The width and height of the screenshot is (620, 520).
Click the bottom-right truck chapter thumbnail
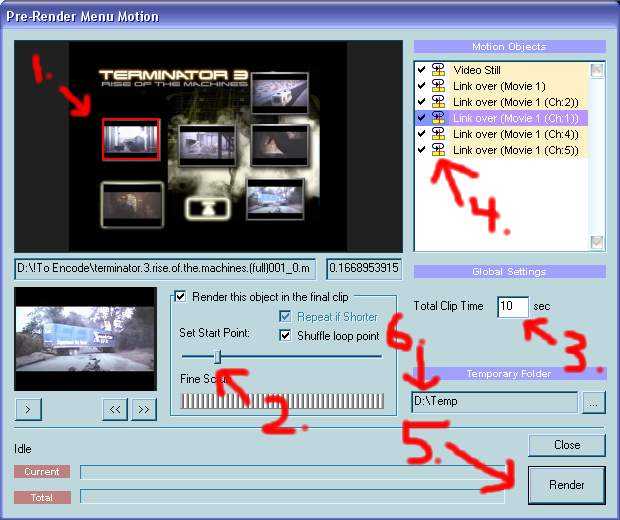(x=275, y=200)
